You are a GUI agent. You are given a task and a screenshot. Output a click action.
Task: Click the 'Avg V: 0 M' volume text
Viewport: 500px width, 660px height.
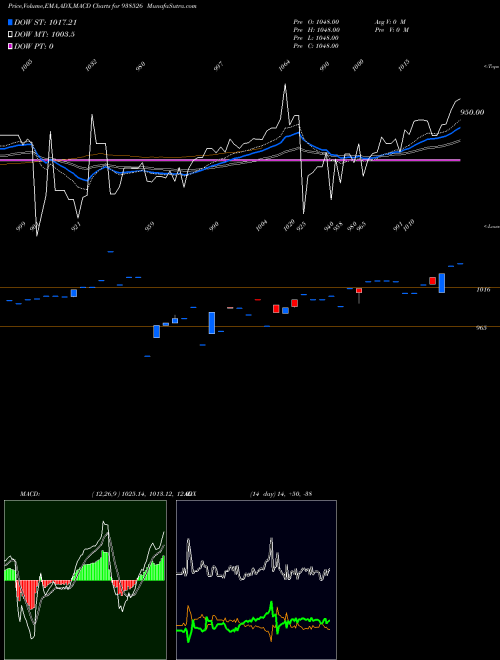pyautogui.click(x=391, y=22)
